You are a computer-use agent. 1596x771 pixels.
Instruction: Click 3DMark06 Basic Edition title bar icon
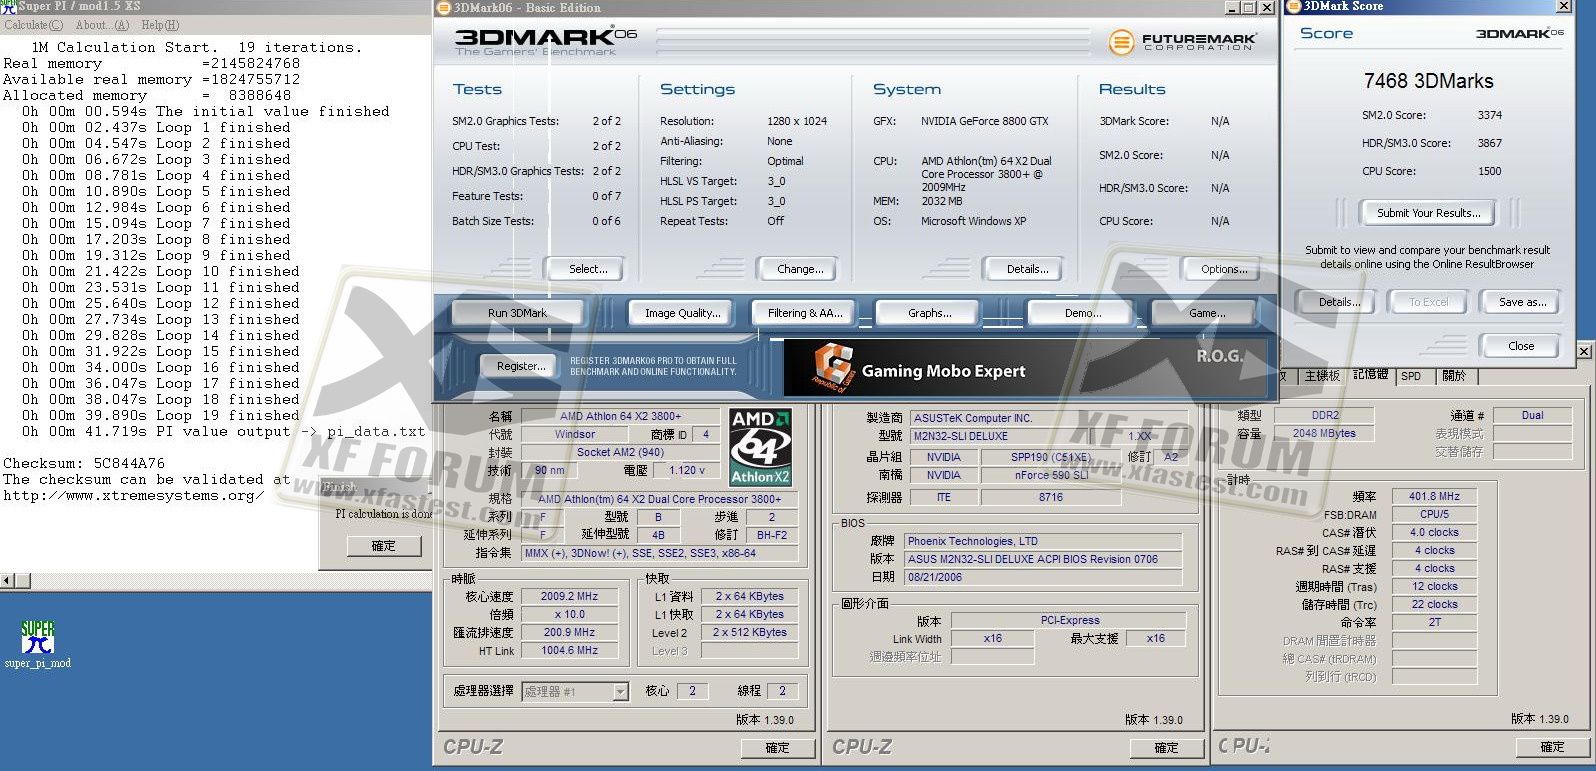[x=444, y=7]
